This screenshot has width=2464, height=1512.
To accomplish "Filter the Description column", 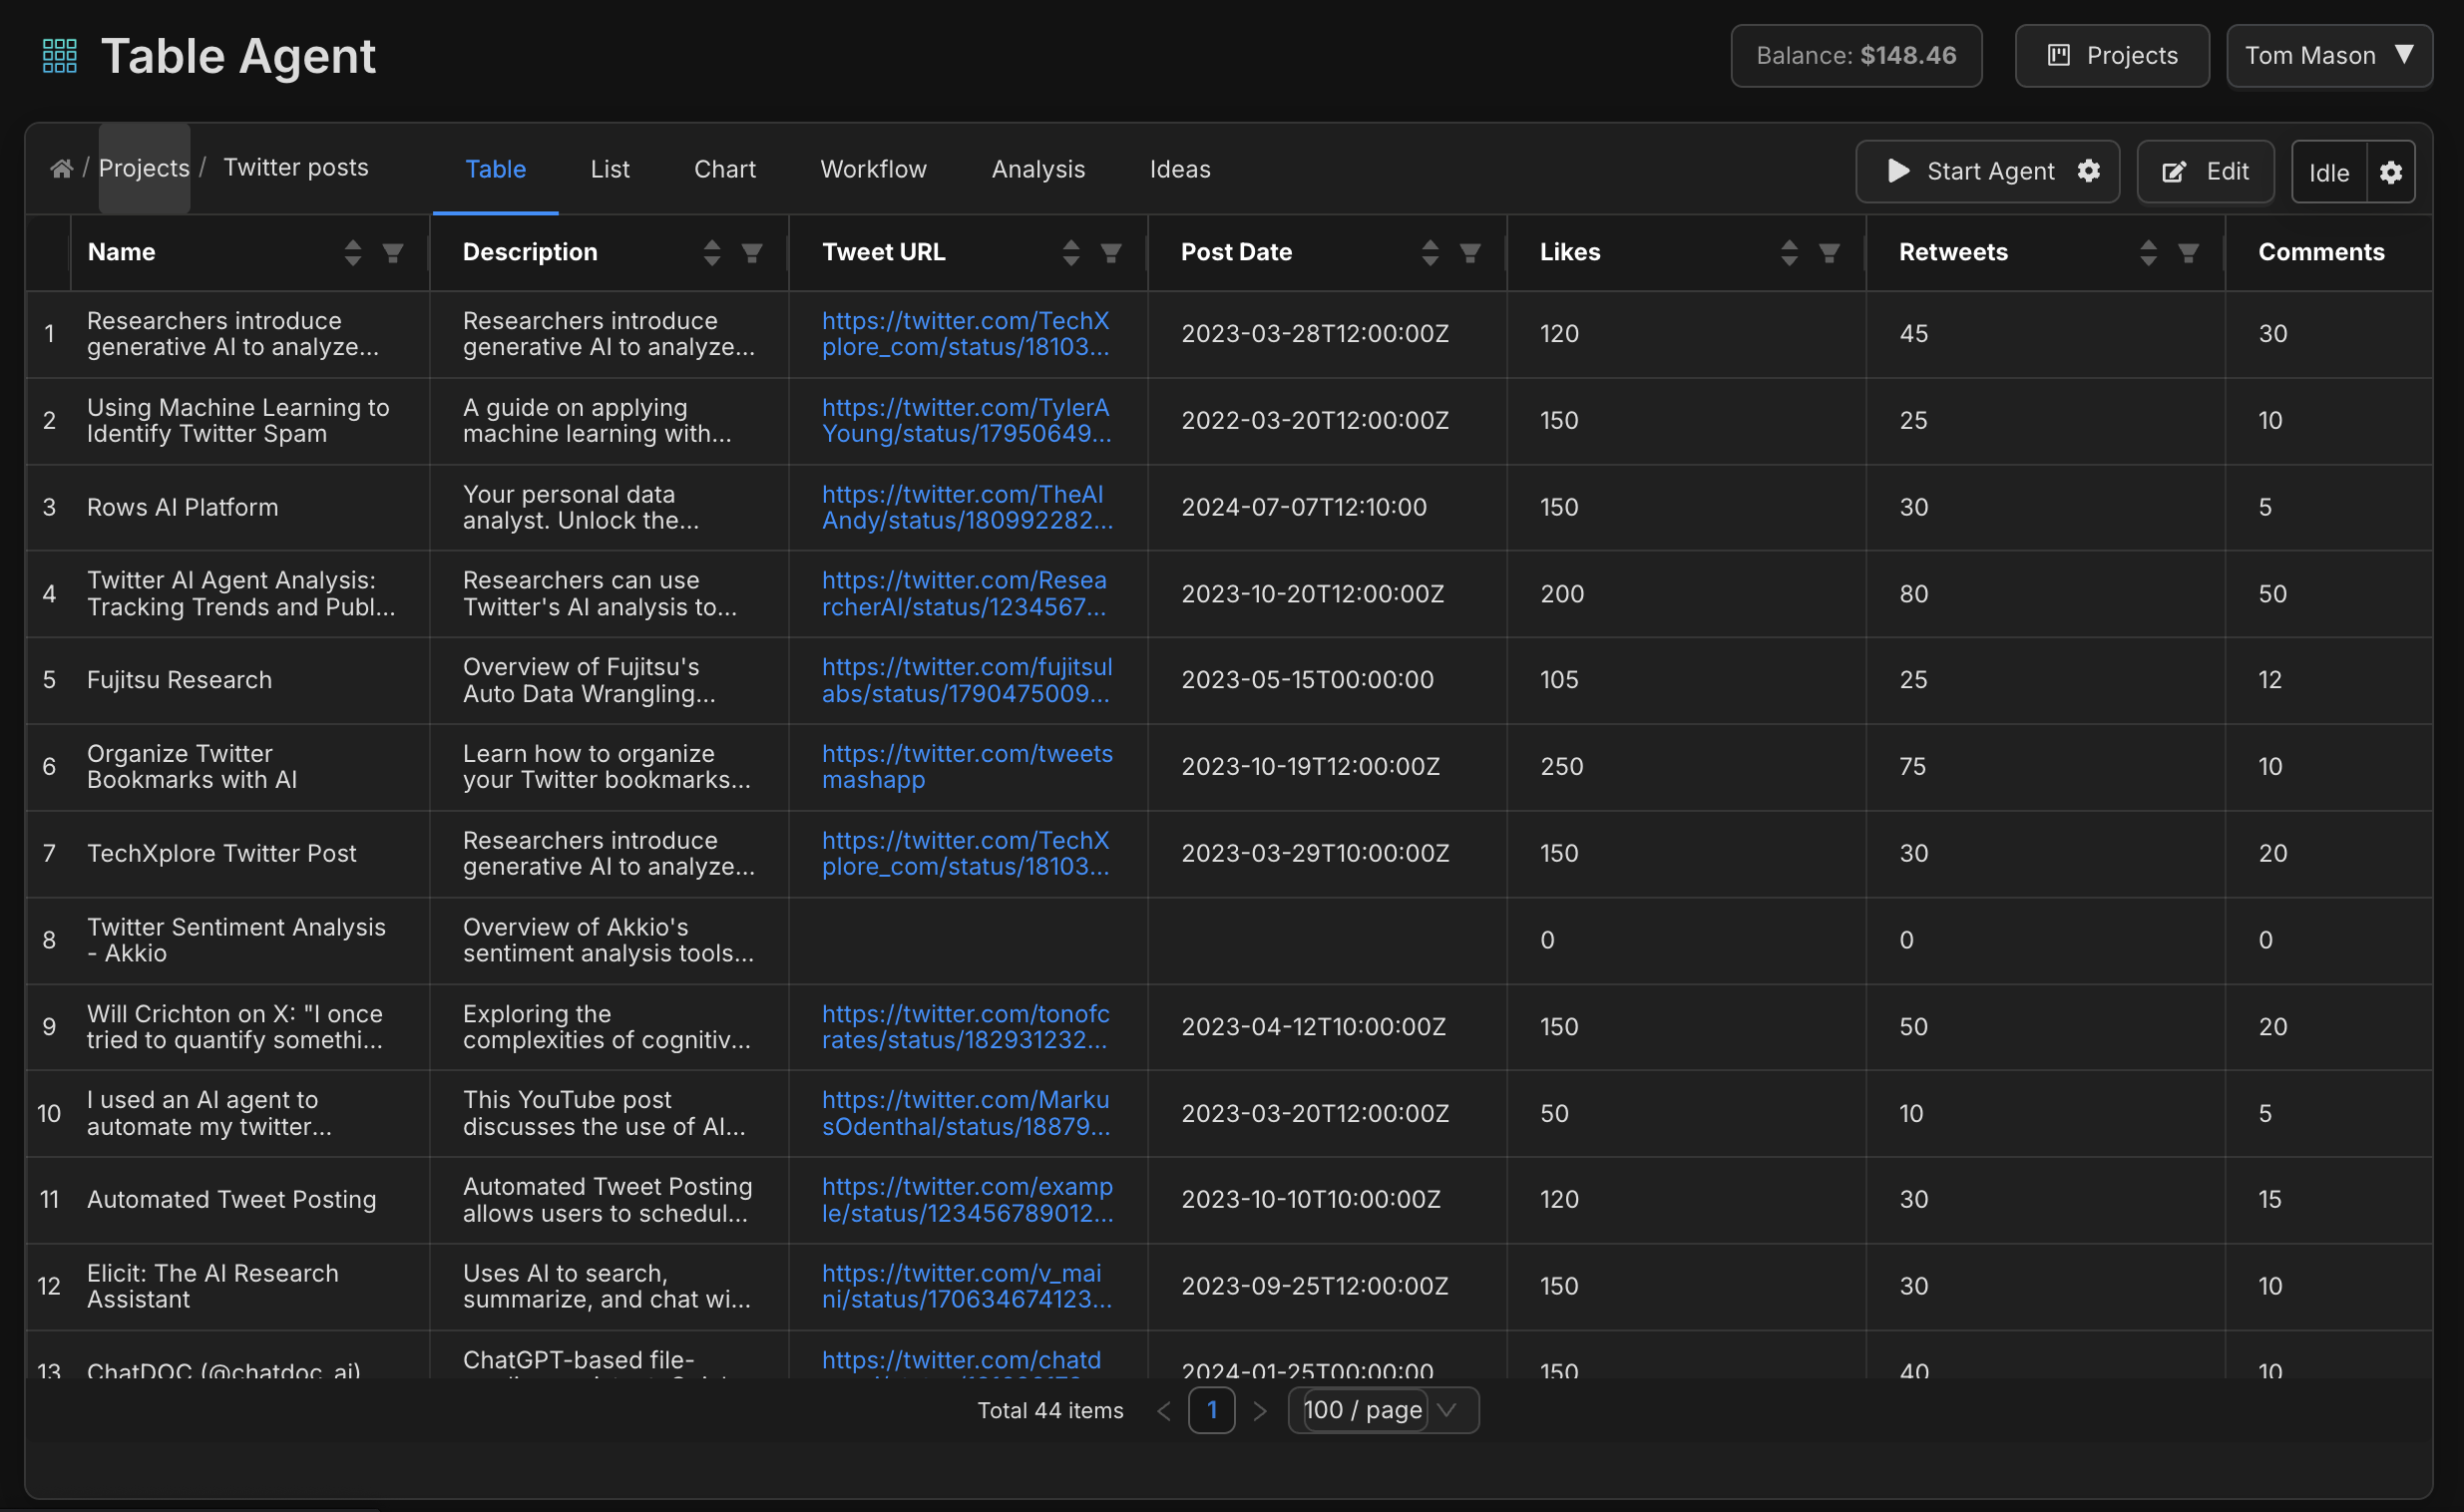I will (x=752, y=253).
